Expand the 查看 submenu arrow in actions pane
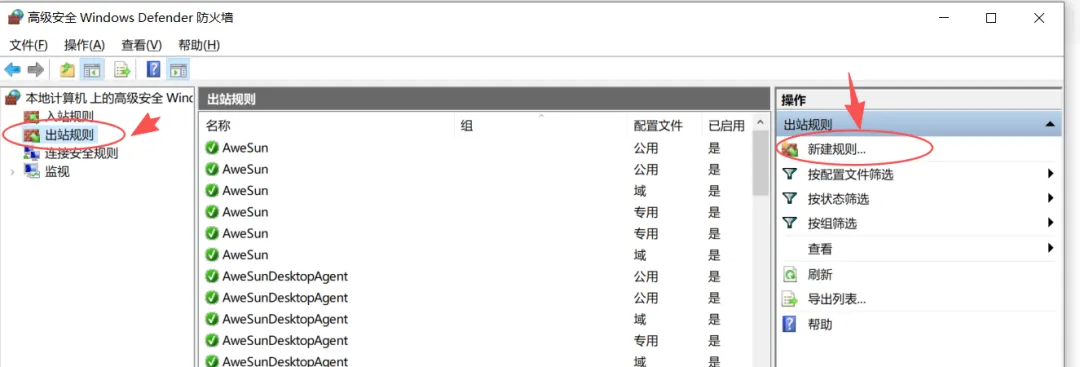 point(1051,248)
